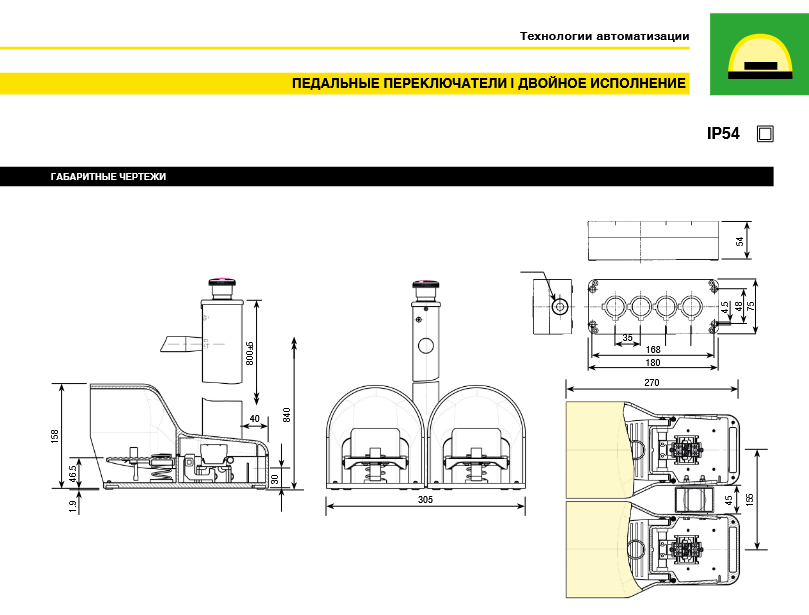Screen dimensions: 809x615
Task: Click the 158 height dimension on side view
Action: (55, 435)
